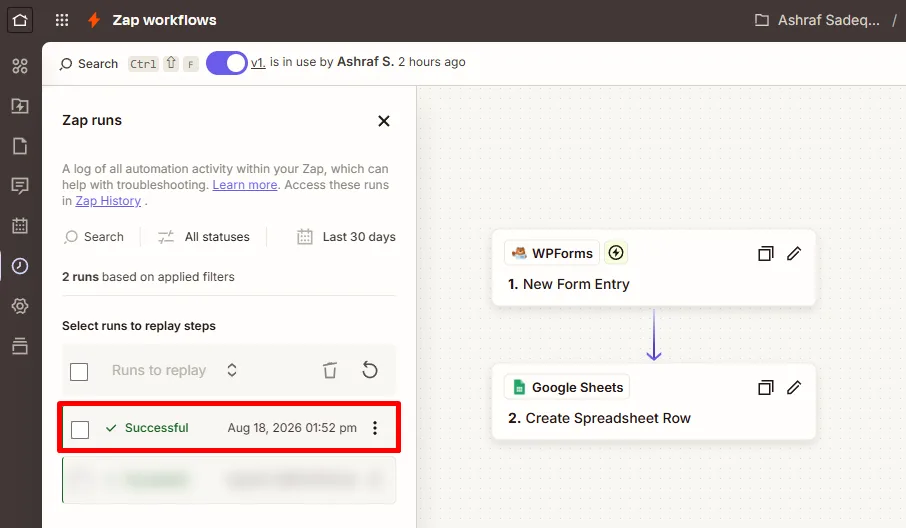
Task: Open the sidebar apps overview icon
Action: tap(20, 66)
